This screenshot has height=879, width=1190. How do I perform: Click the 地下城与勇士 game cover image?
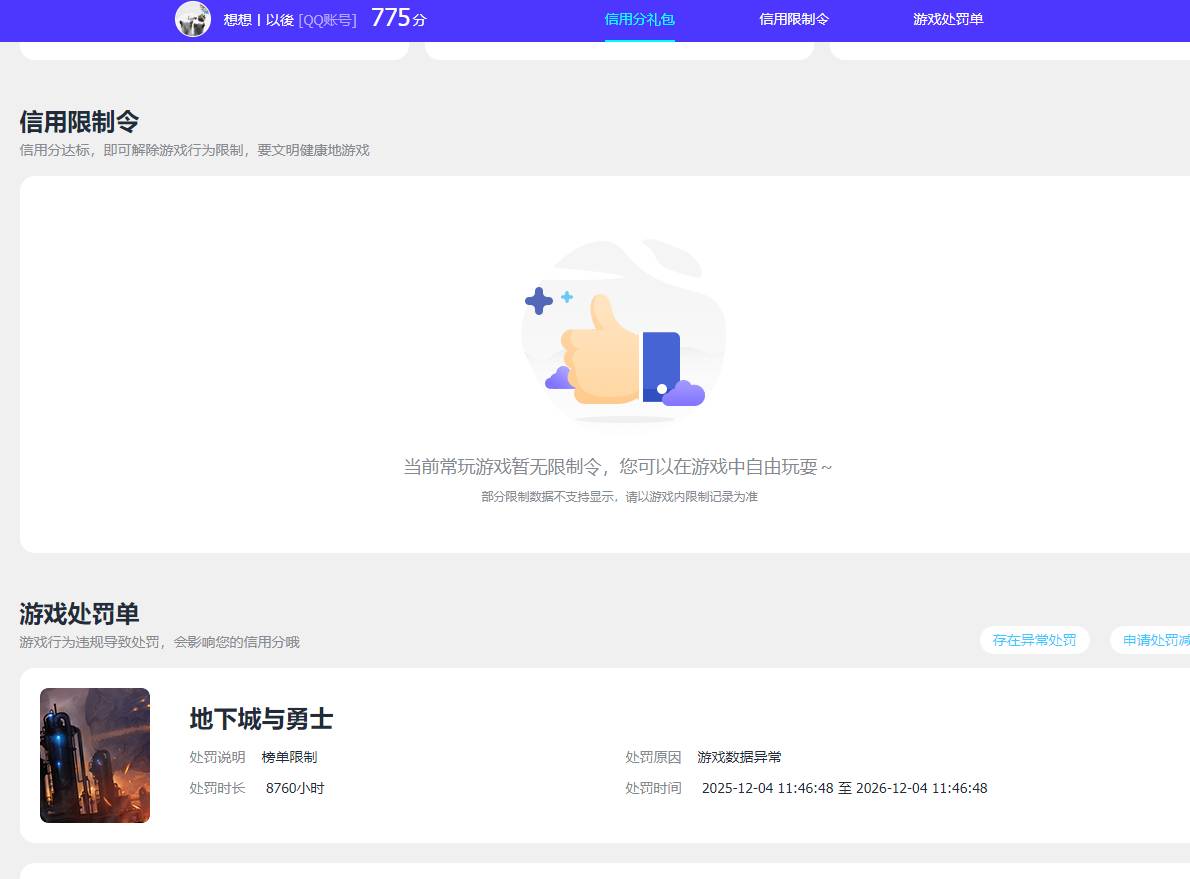click(x=95, y=755)
